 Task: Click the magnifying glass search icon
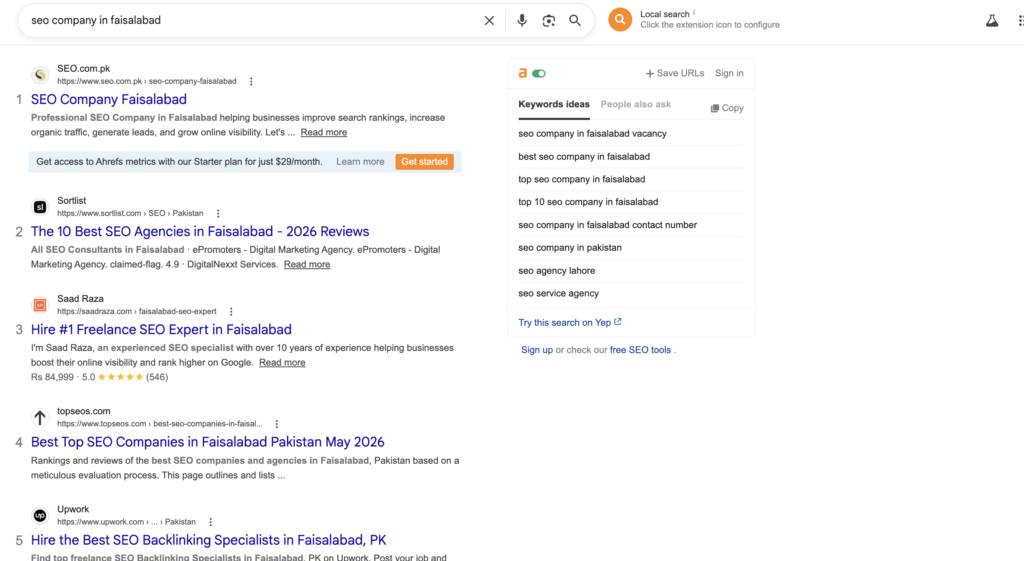pos(575,20)
